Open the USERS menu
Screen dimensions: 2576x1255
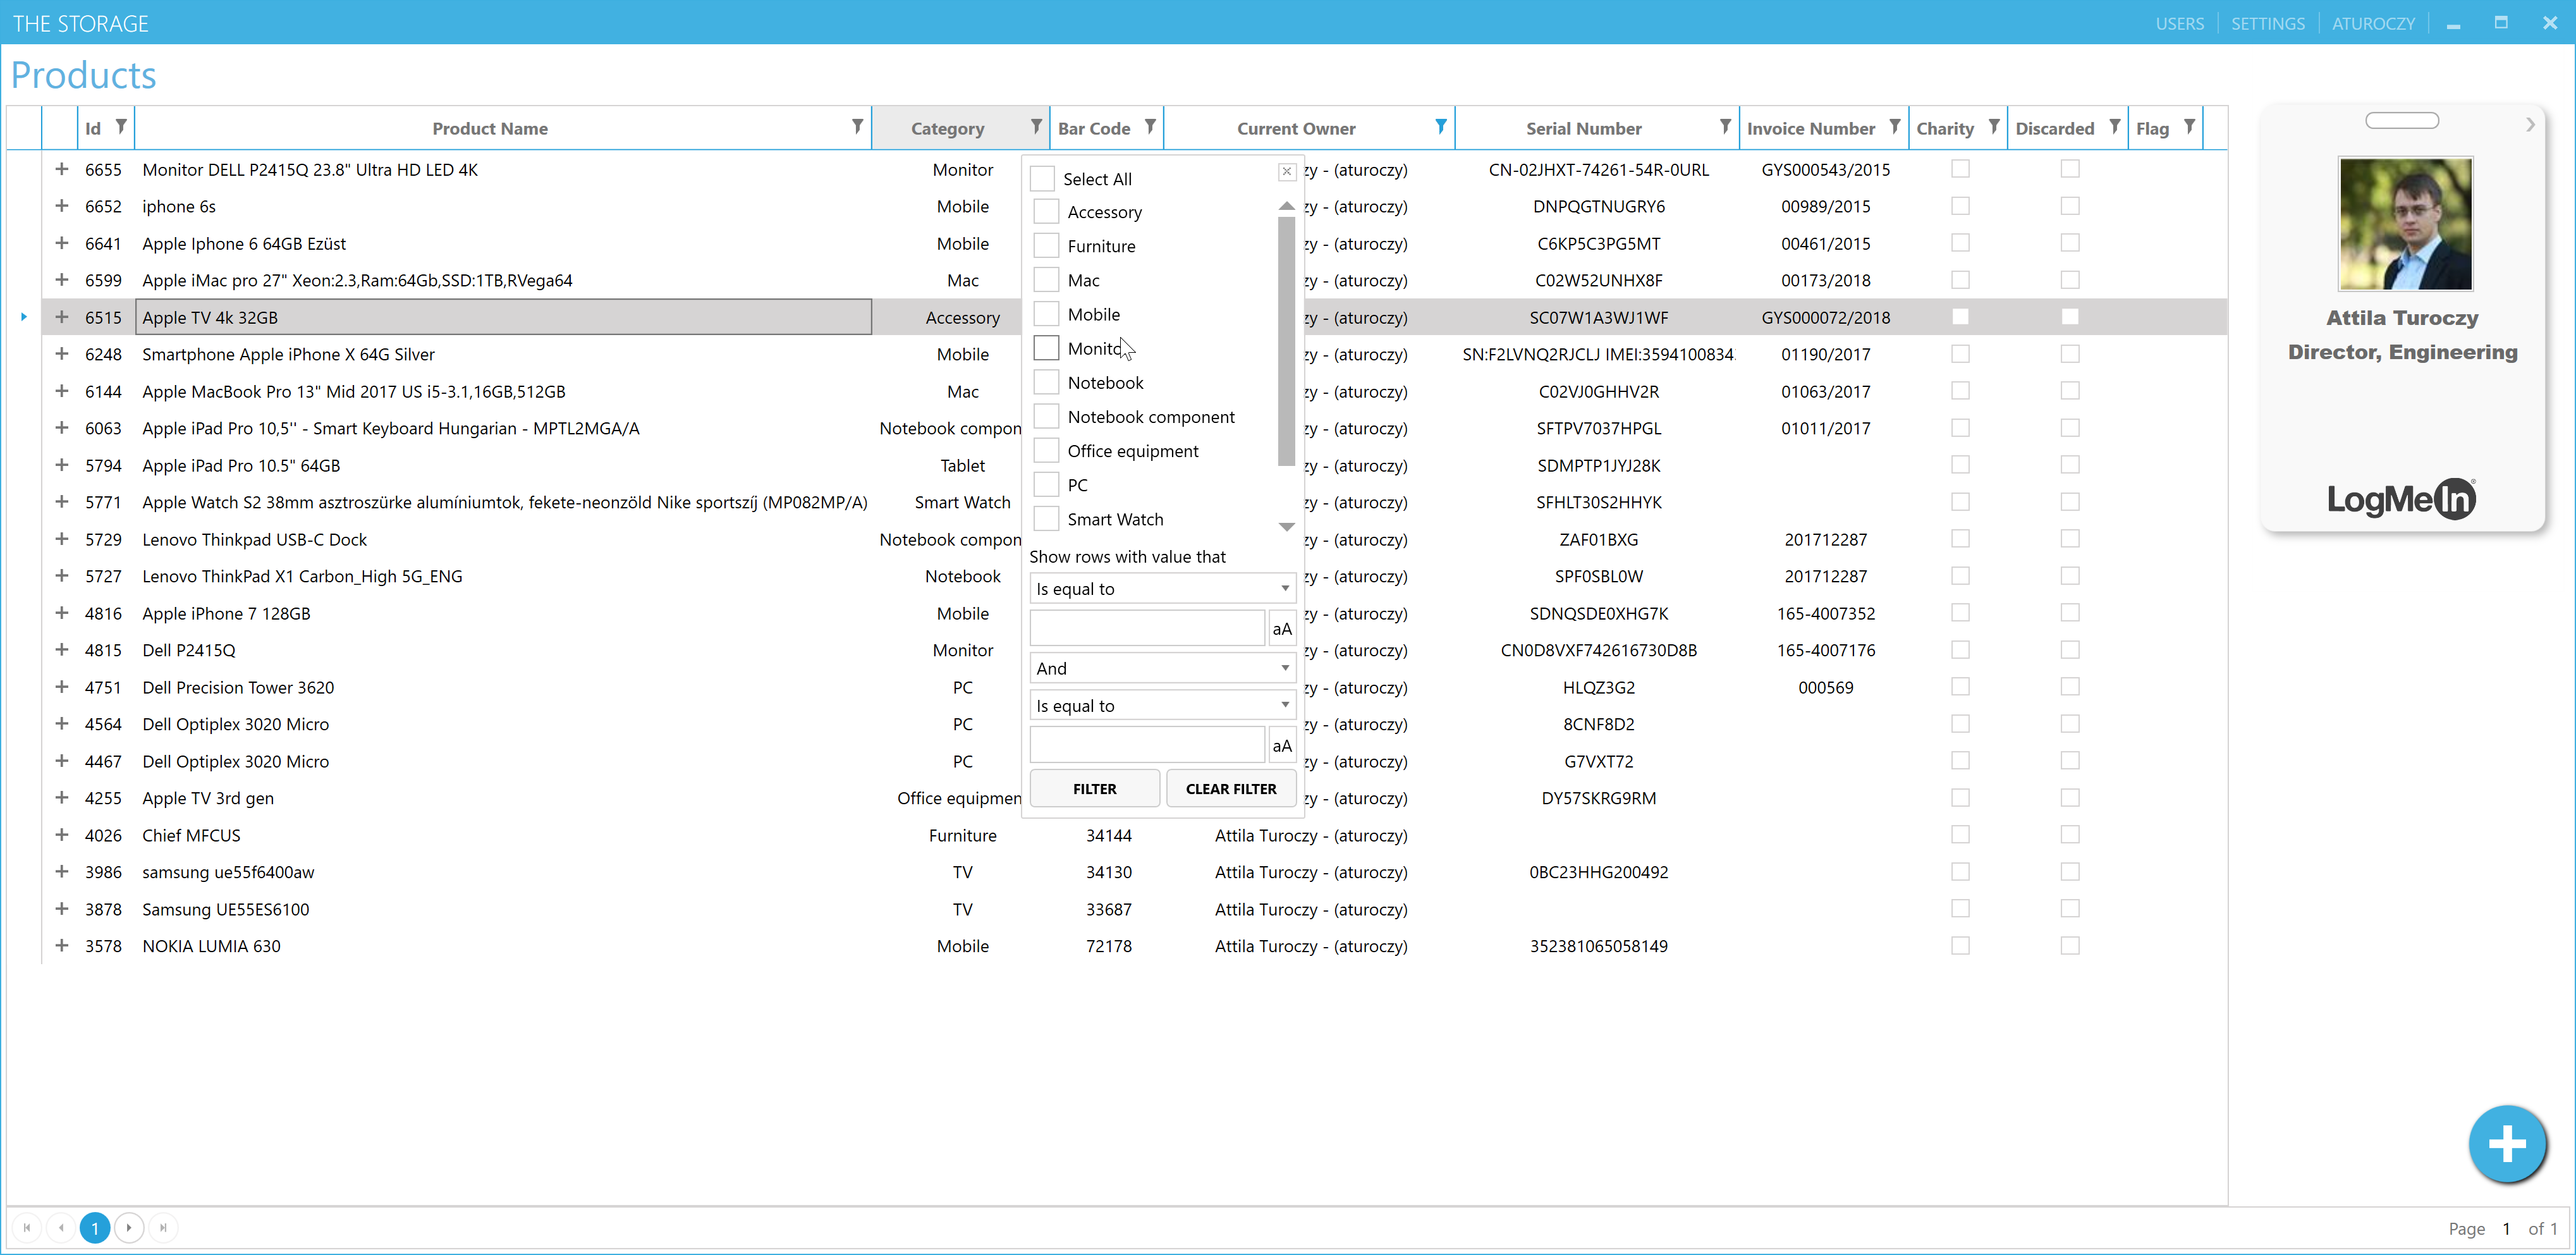click(x=2179, y=23)
